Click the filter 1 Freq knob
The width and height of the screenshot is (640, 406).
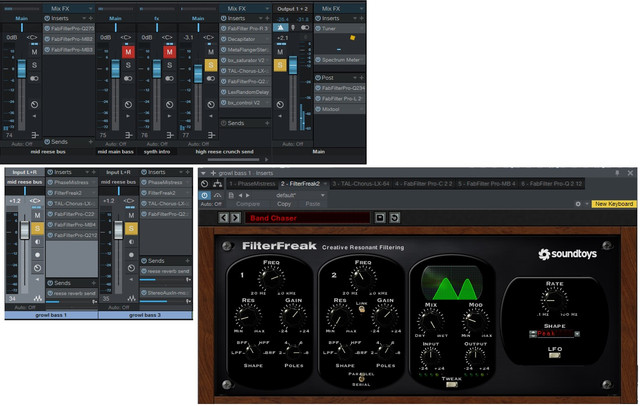271,278
